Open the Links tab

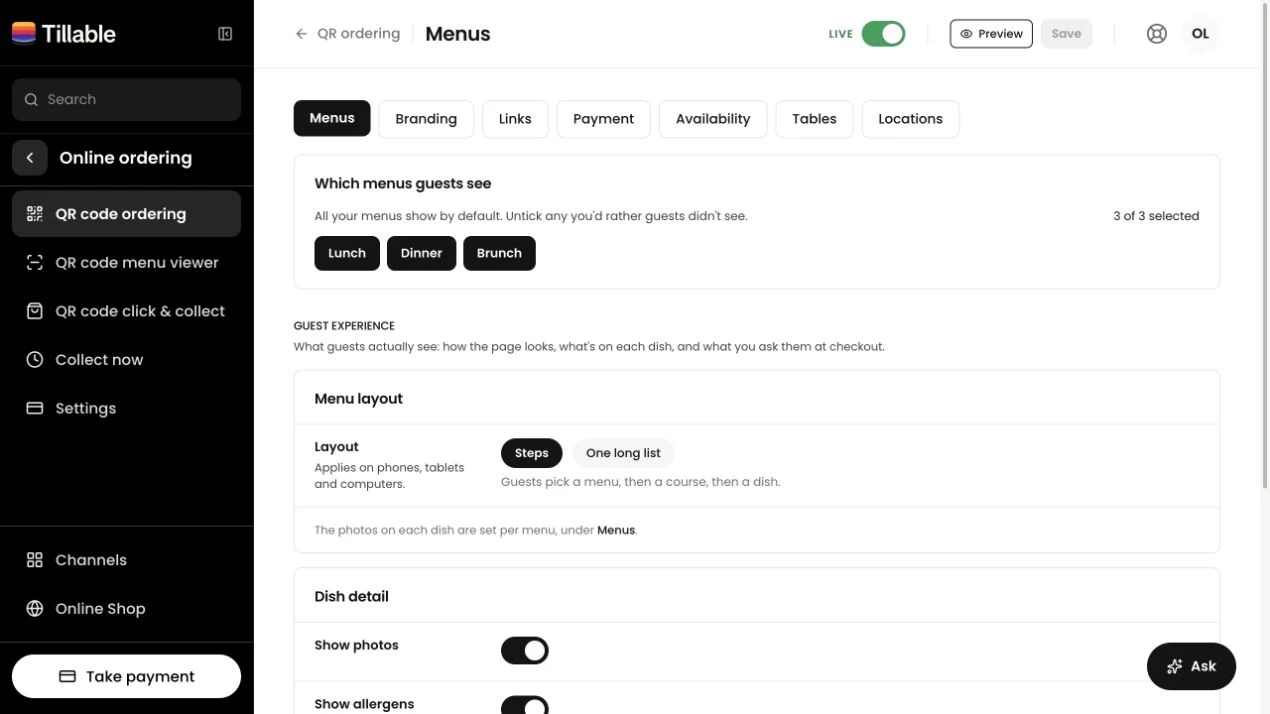pos(515,119)
